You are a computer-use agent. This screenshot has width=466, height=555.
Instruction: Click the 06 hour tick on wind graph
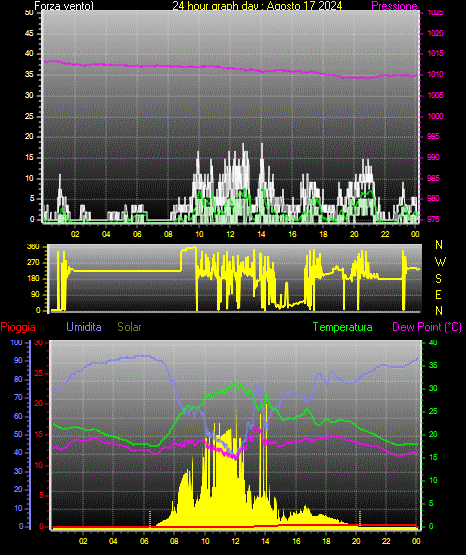coord(137,234)
